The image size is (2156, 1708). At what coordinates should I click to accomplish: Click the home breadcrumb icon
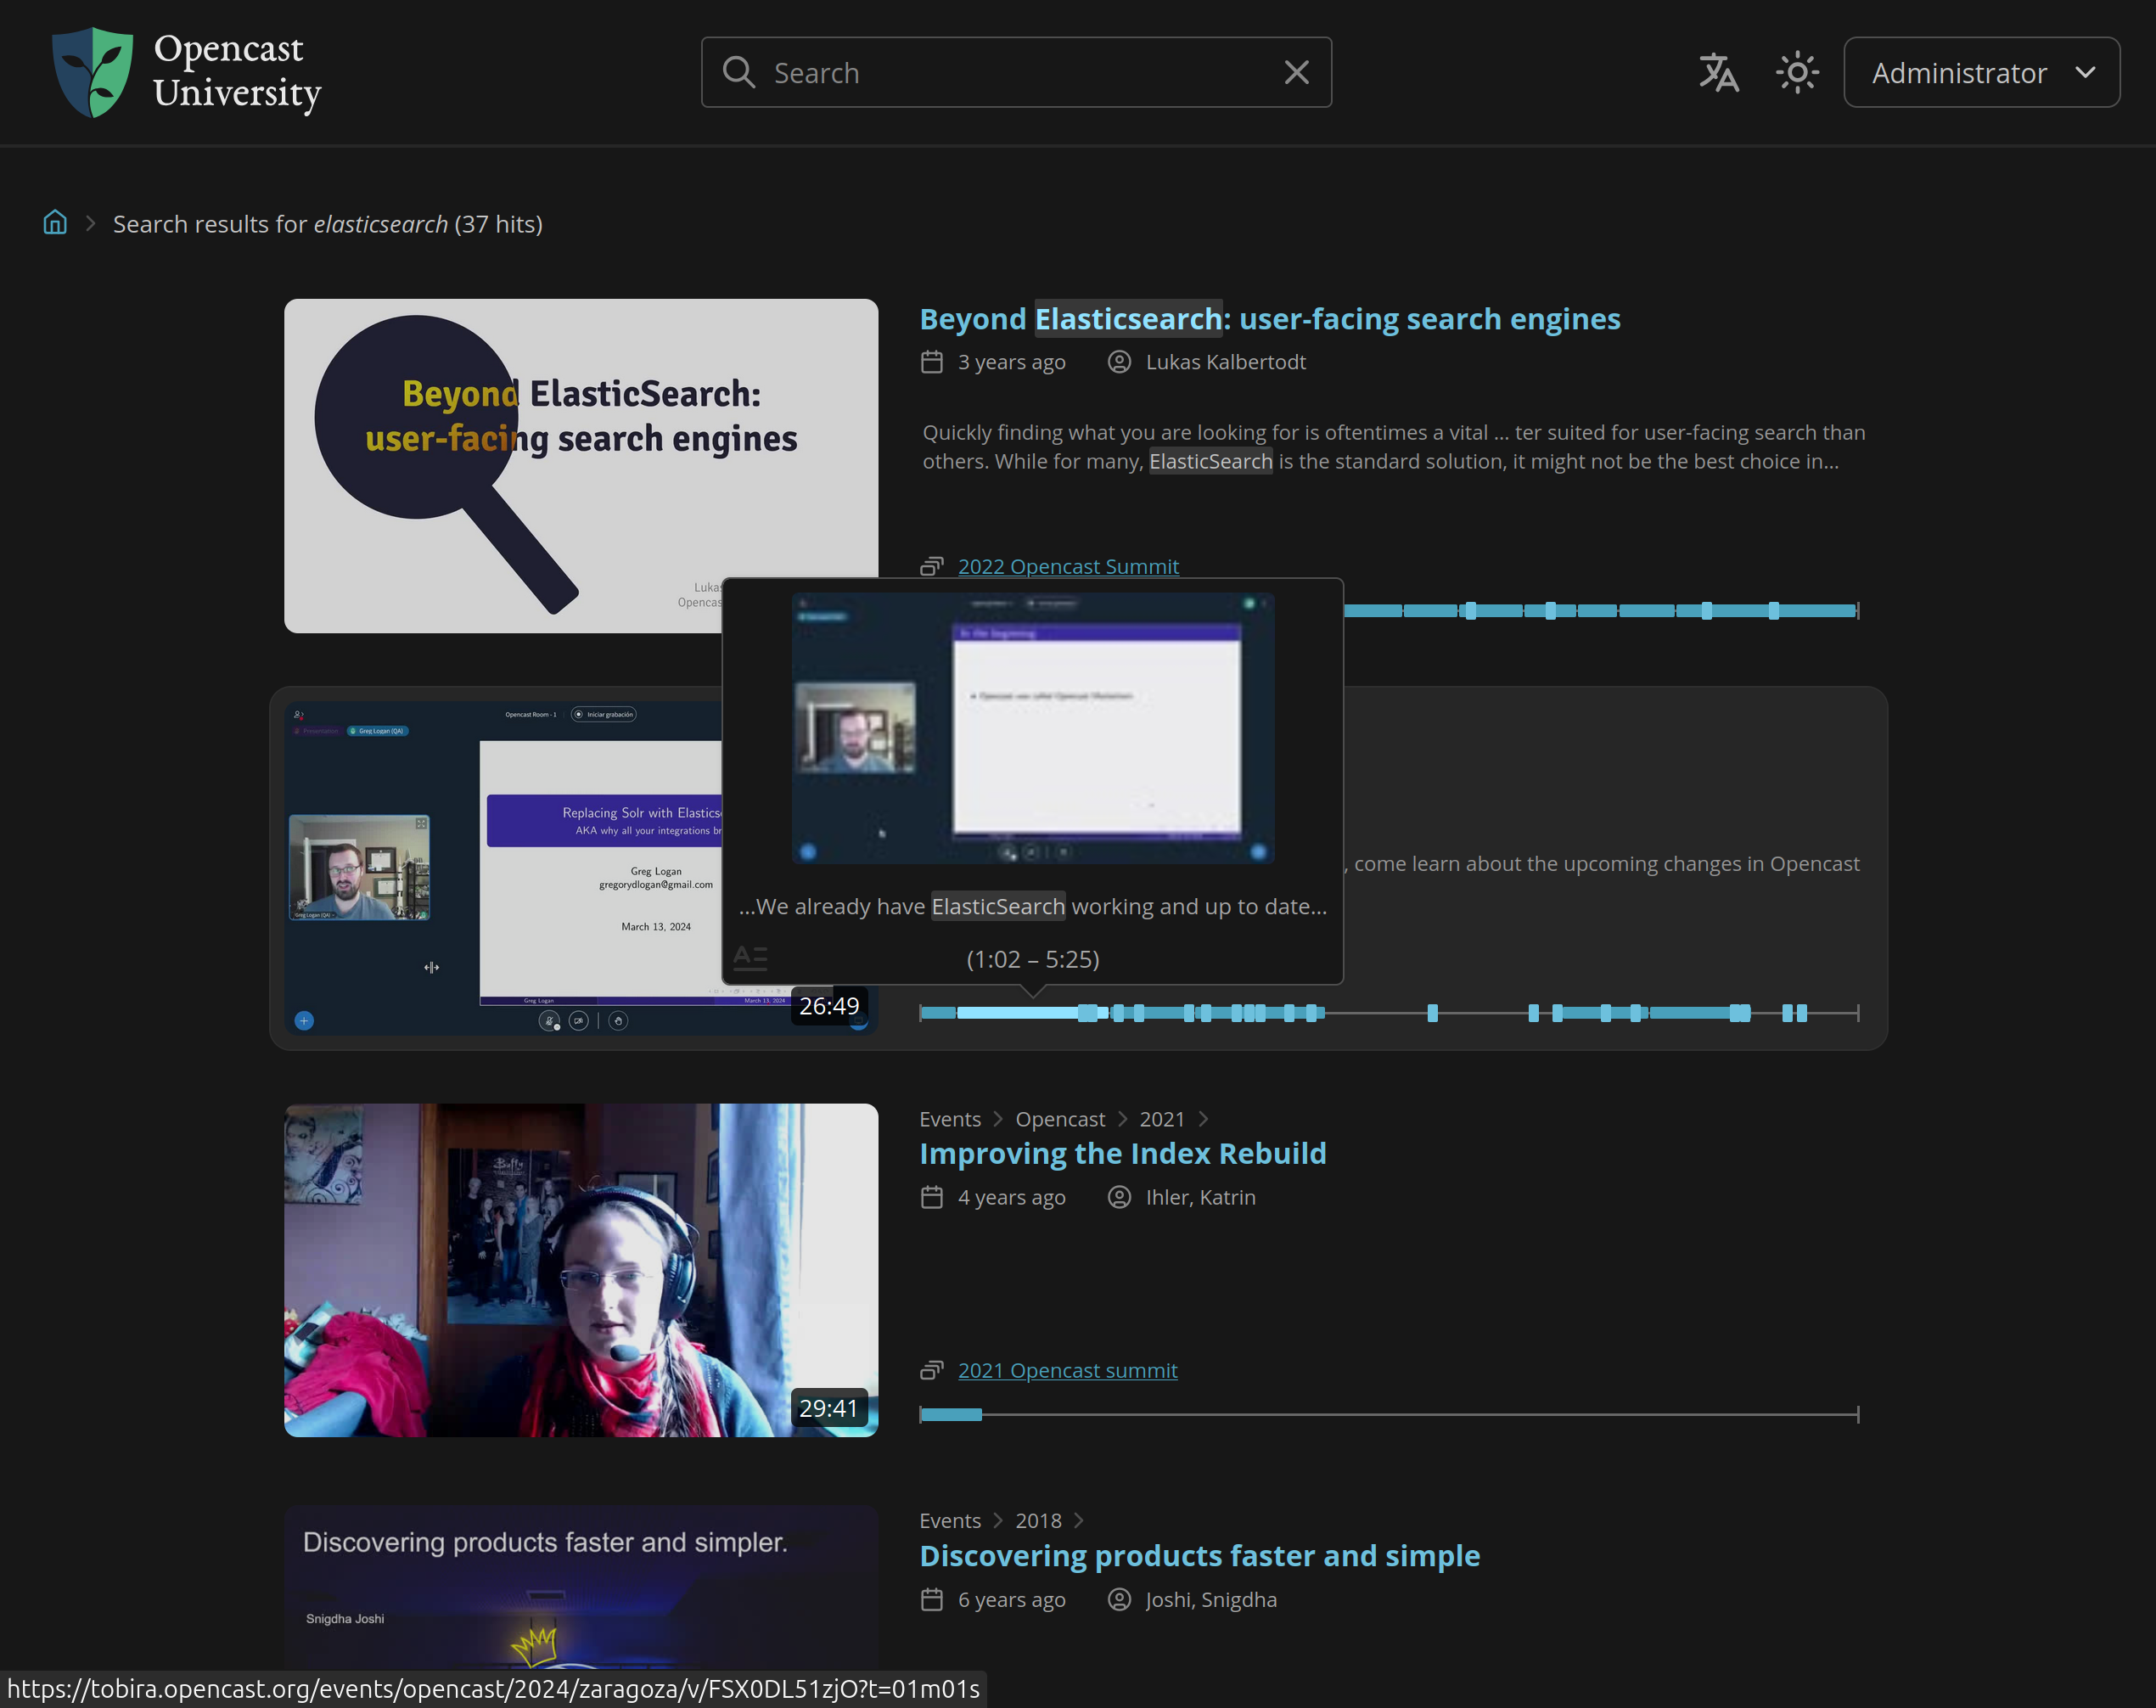(55, 222)
